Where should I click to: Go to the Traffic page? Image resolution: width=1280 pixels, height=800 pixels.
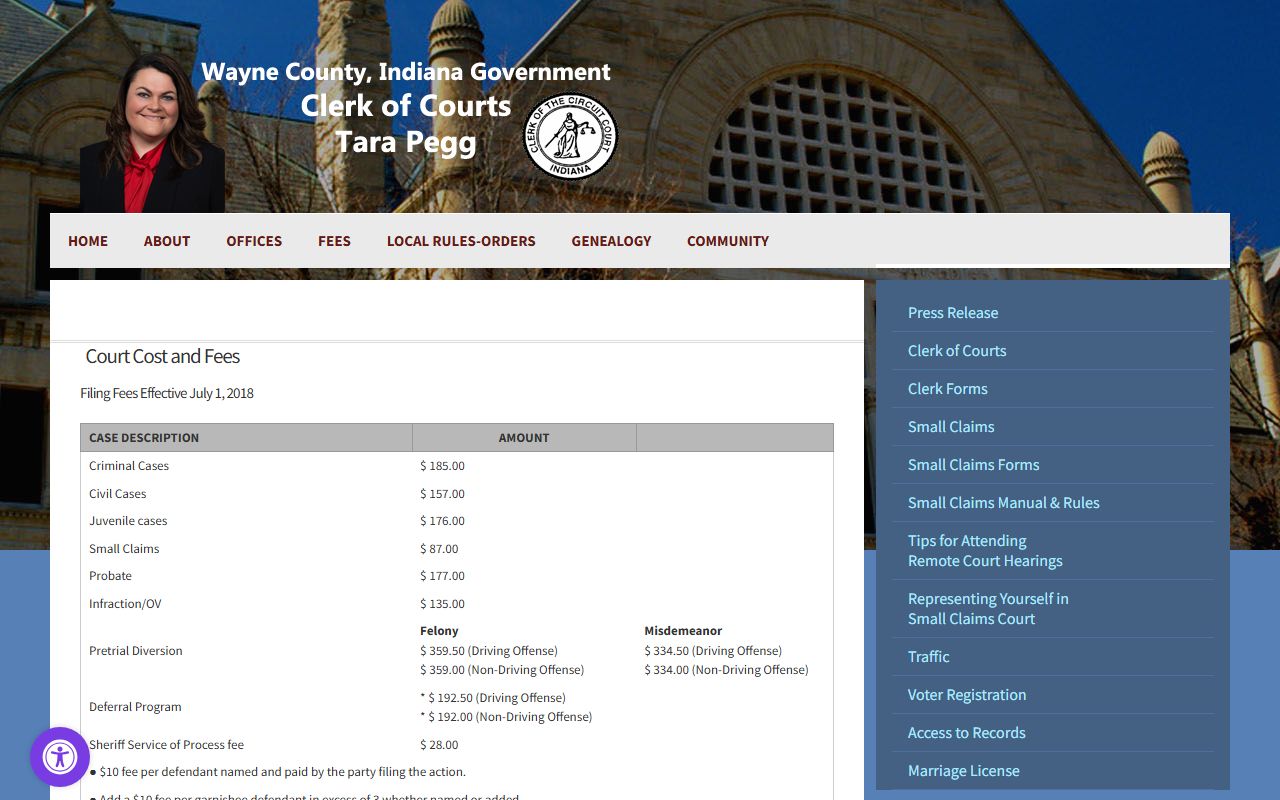click(929, 657)
